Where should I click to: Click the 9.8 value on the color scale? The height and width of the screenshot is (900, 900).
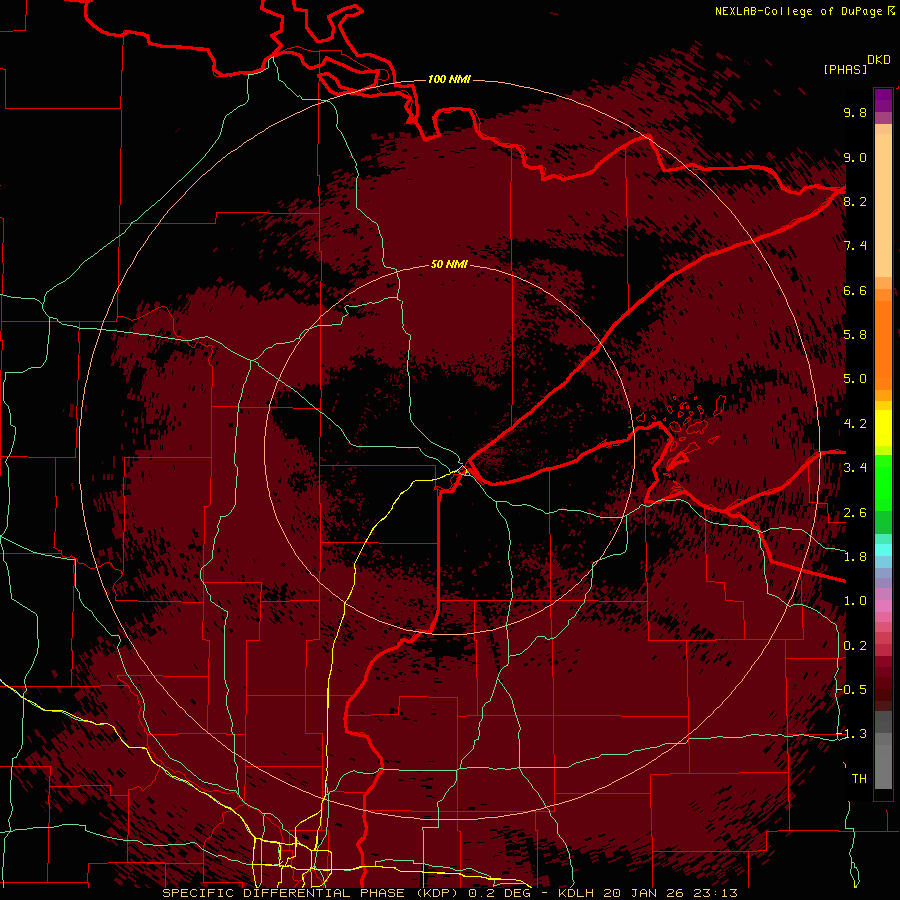point(855,112)
